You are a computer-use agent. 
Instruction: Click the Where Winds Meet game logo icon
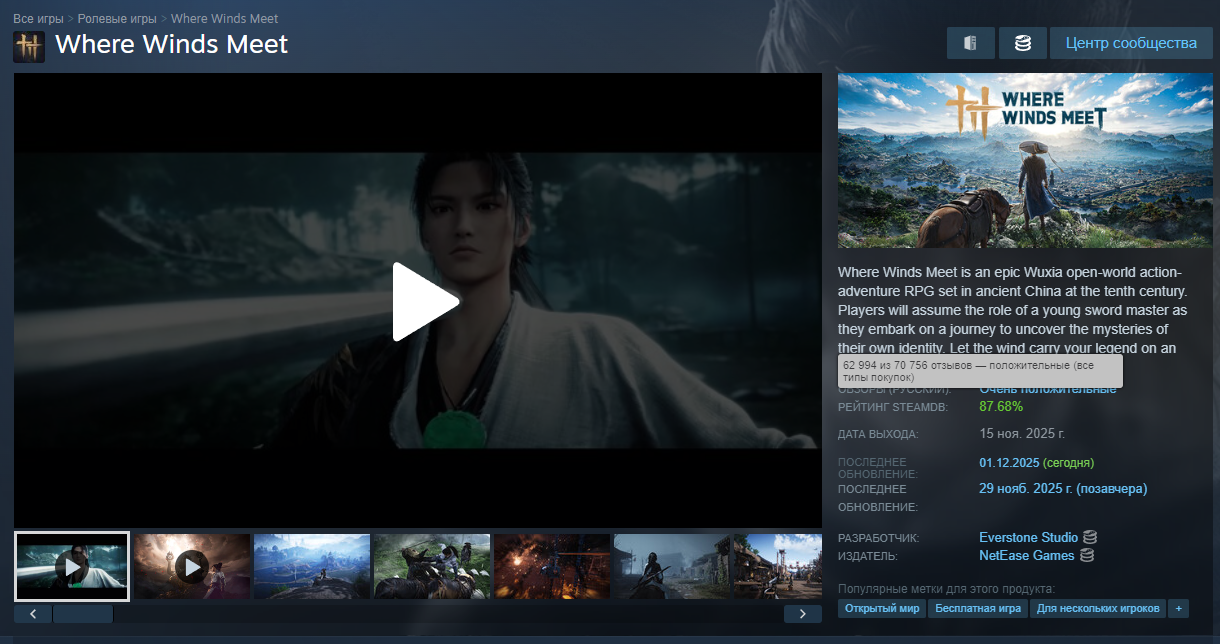coord(28,46)
